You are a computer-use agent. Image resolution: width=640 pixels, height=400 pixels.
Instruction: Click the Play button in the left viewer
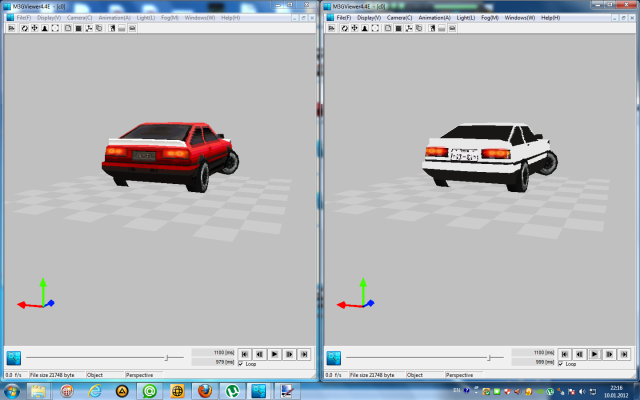pos(274,354)
